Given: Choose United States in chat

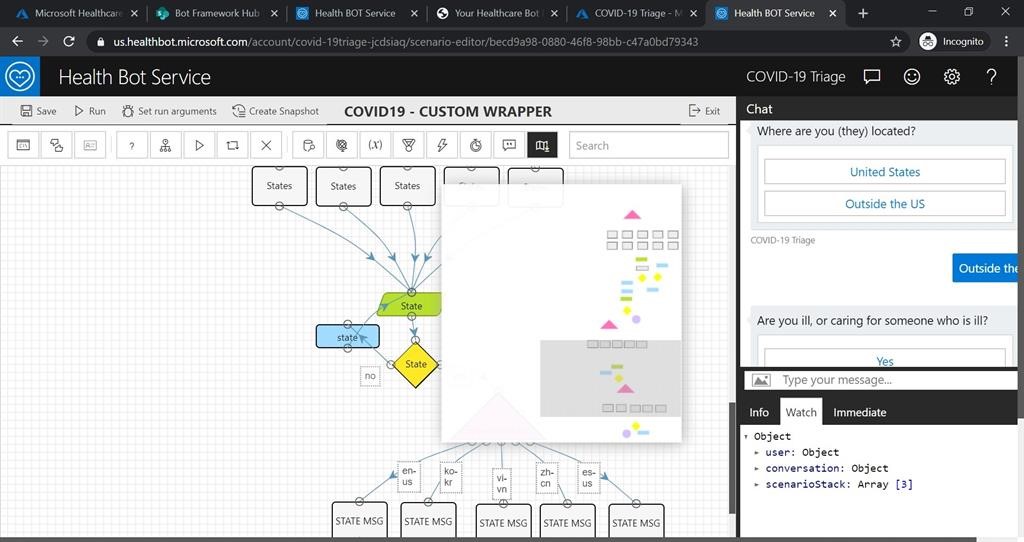Looking at the screenshot, I should [885, 172].
